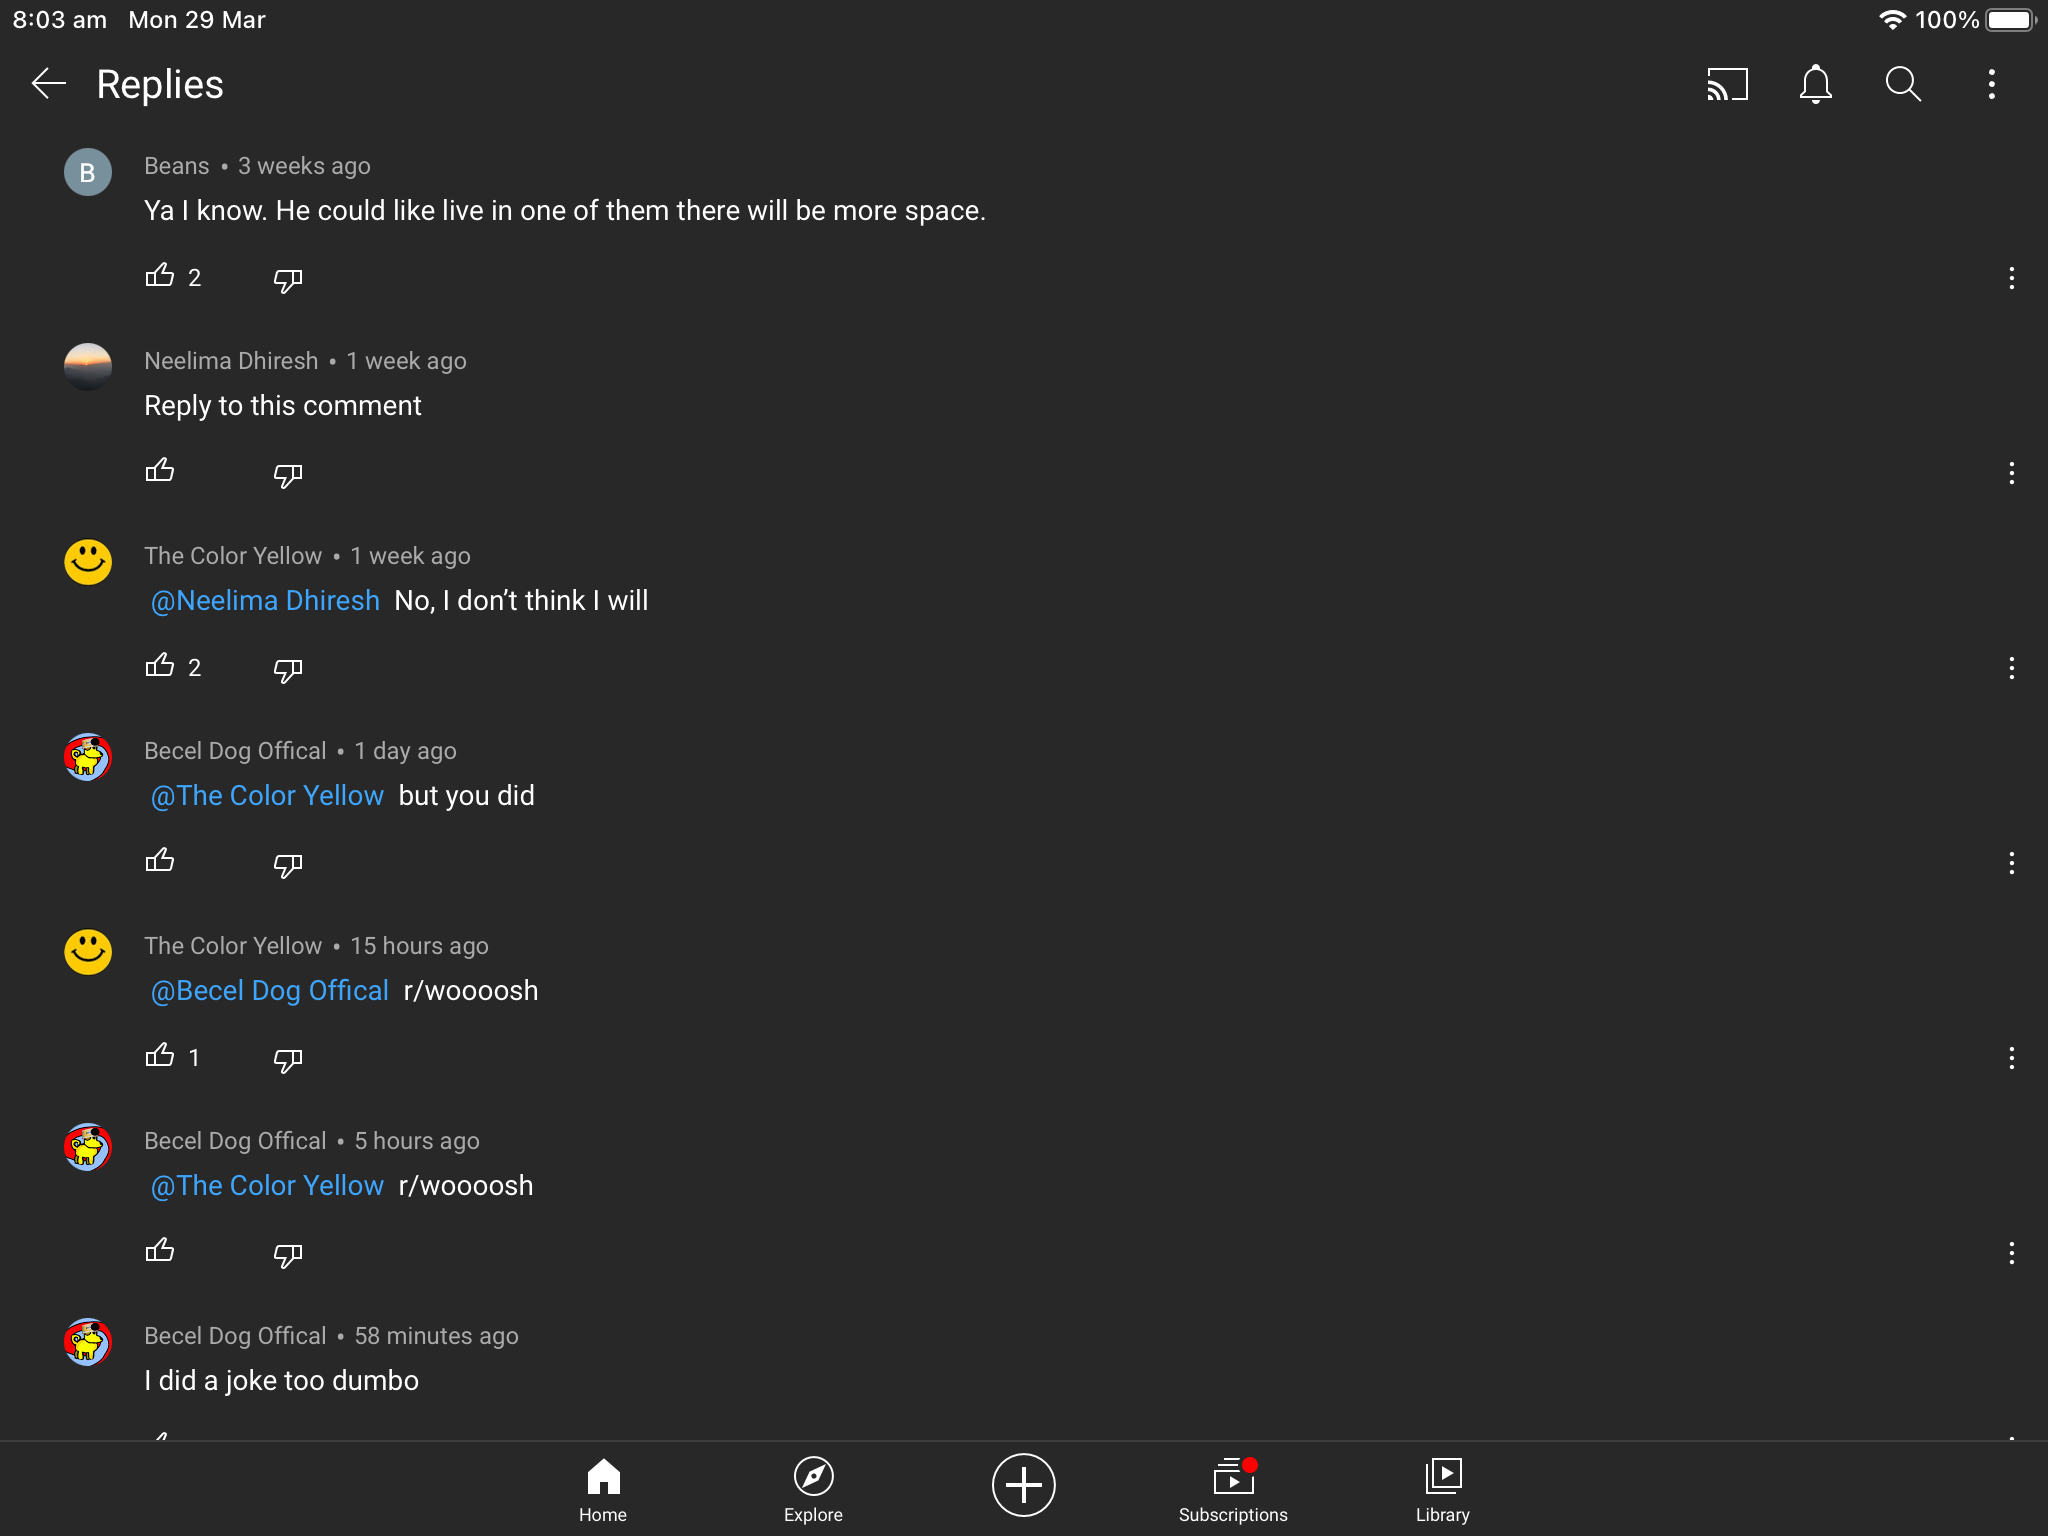Tap the @Neelima Dhiresh mention link
The image size is (2048, 1536).
coord(264,600)
